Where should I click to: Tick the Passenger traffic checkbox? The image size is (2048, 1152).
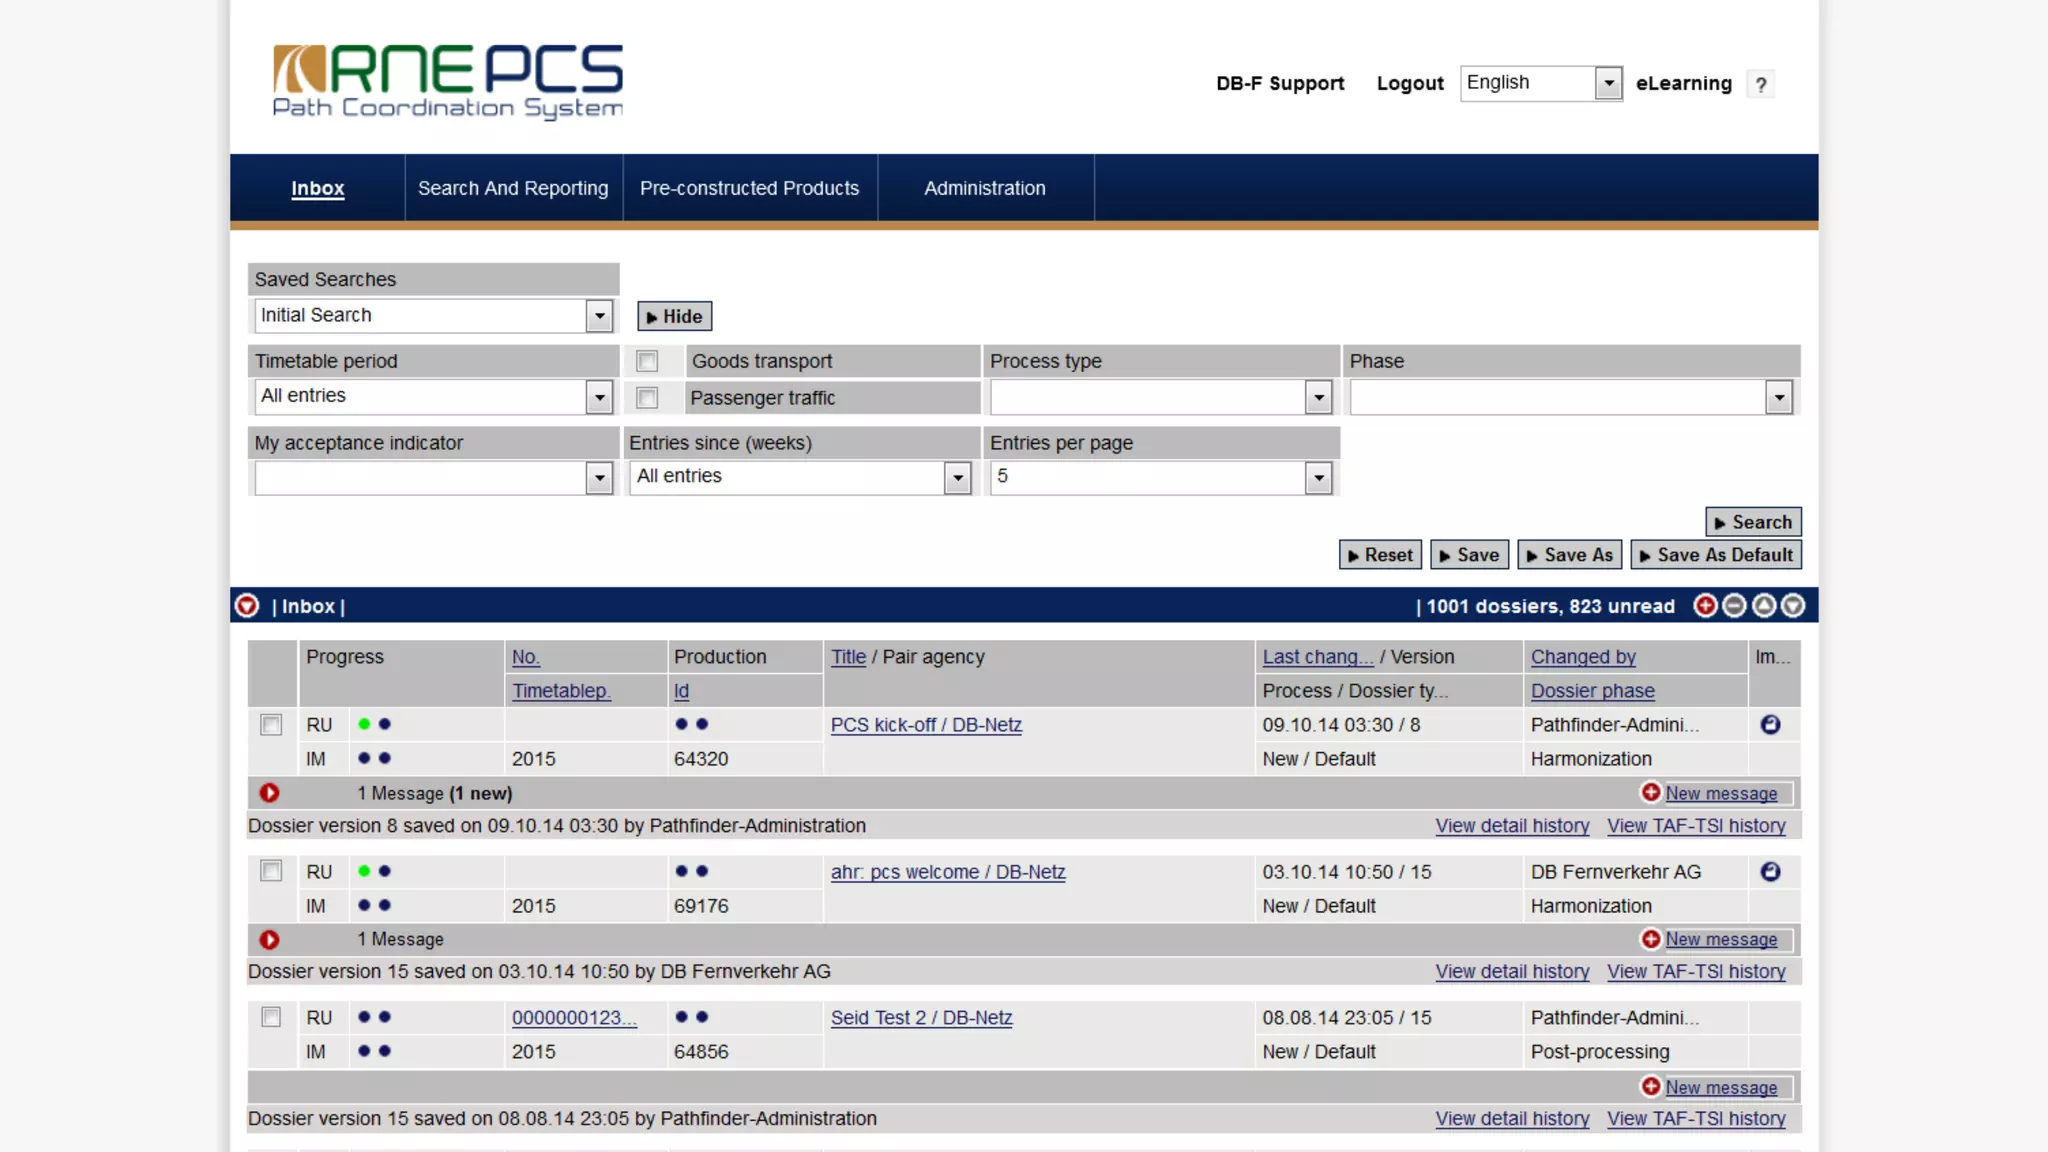pos(647,398)
